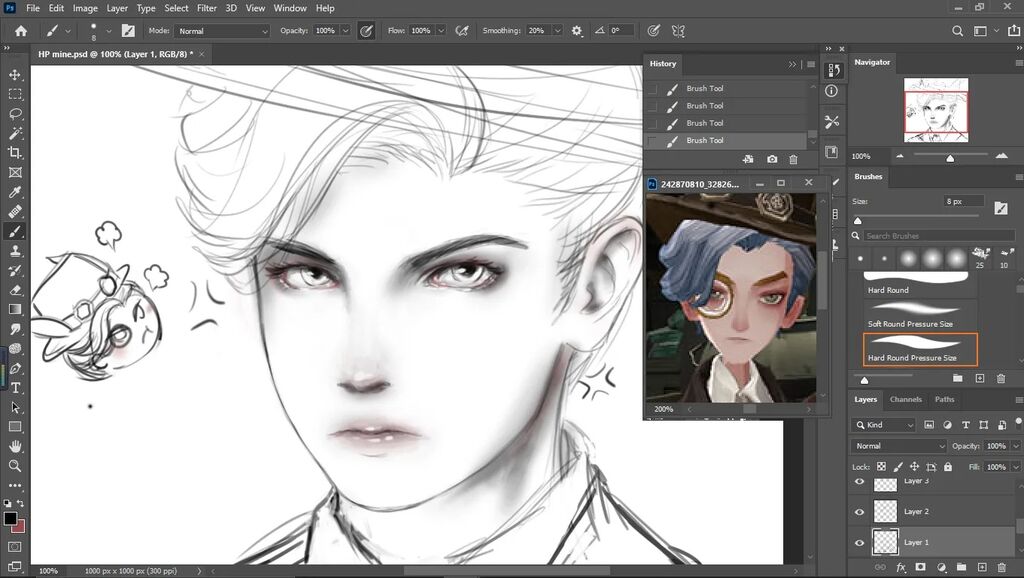The height and width of the screenshot is (578, 1024).
Task: Select the Clone Stamp tool
Action: (x=15, y=251)
